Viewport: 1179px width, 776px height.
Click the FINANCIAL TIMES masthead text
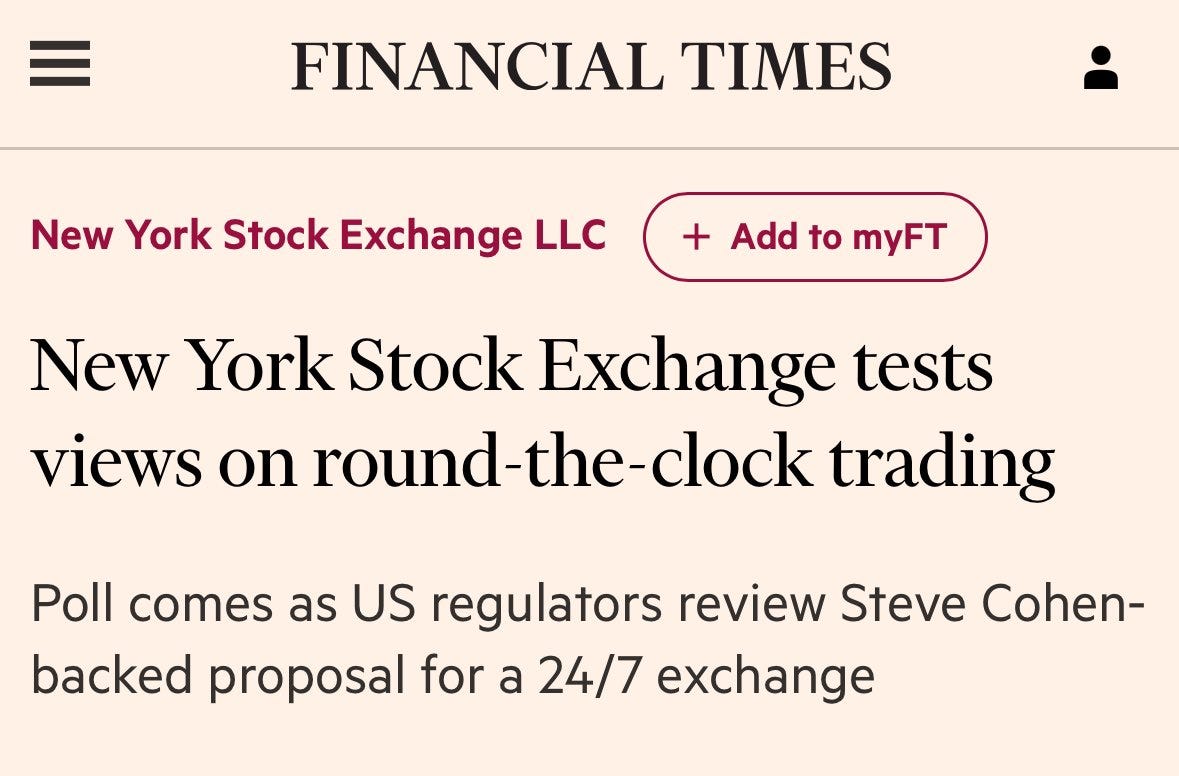click(591, 67)
